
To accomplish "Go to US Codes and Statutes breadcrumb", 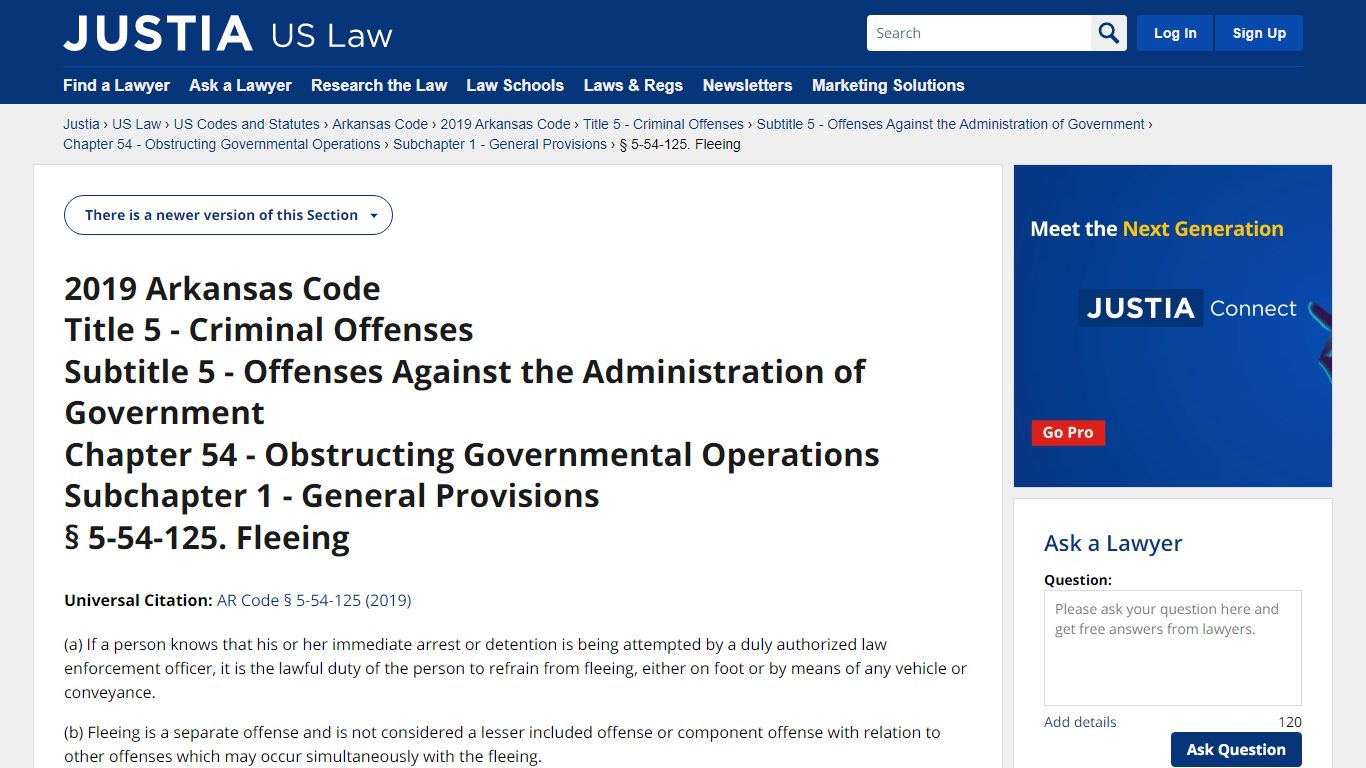I will click(247, 124).
